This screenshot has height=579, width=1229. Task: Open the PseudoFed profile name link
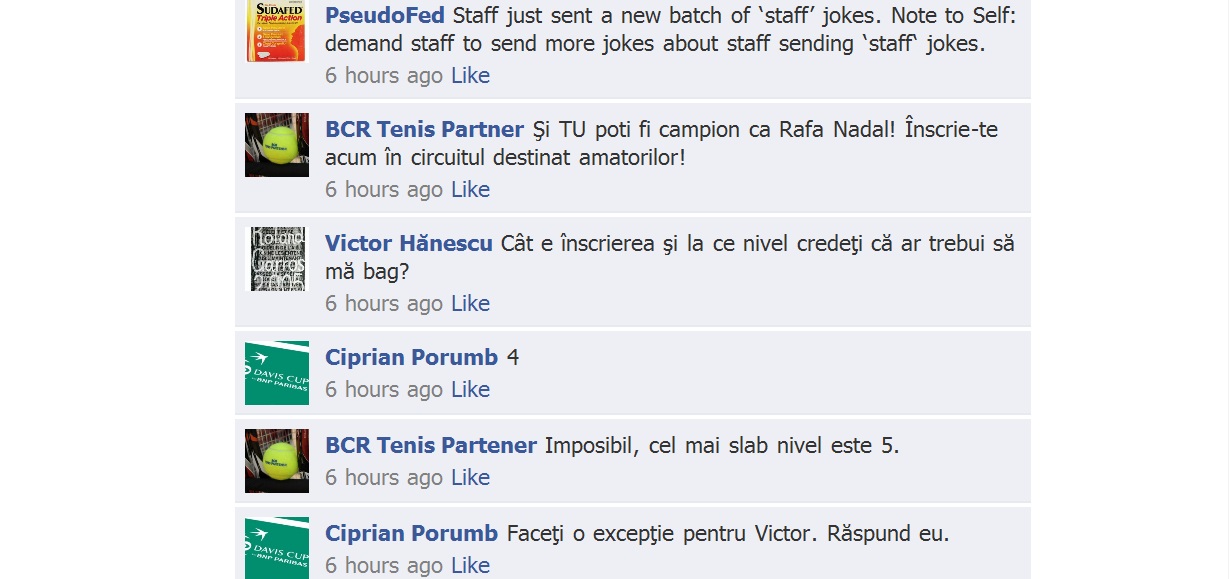[x=385, y=16]
